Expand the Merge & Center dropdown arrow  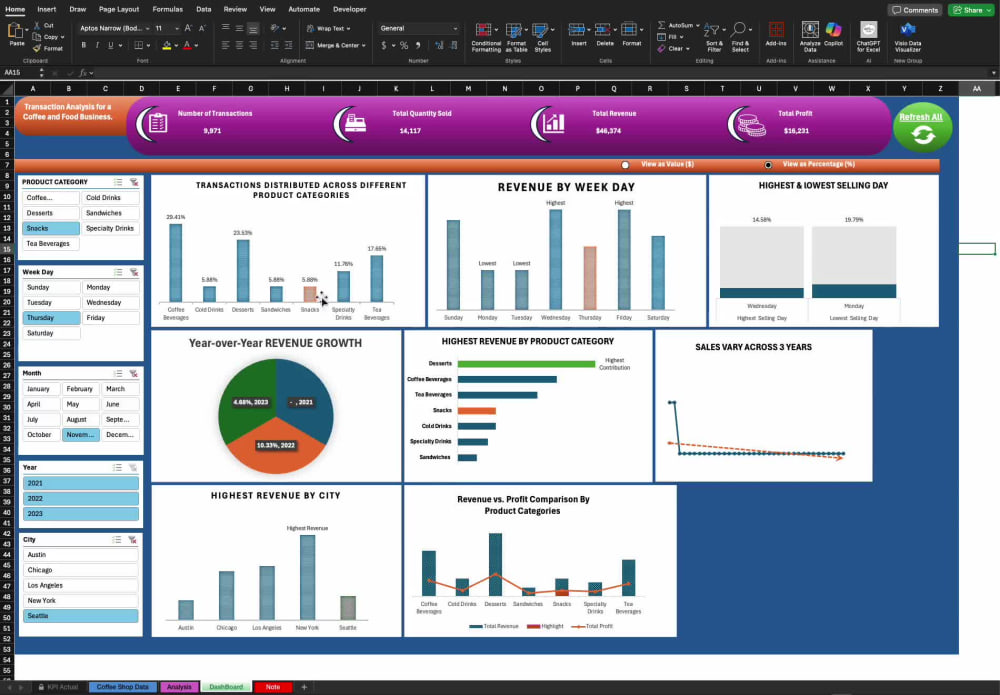click(364, 46)
